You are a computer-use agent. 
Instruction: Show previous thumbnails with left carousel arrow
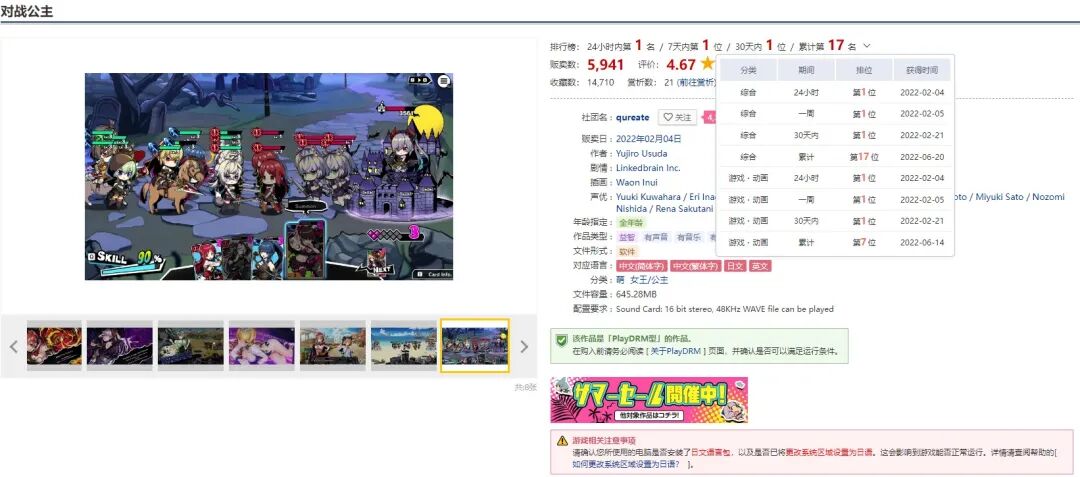14,346
